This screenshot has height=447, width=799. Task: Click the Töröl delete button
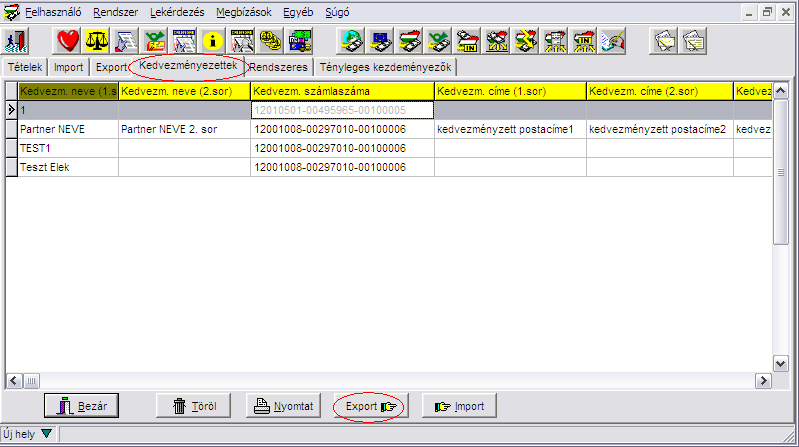tap(194, 406)
